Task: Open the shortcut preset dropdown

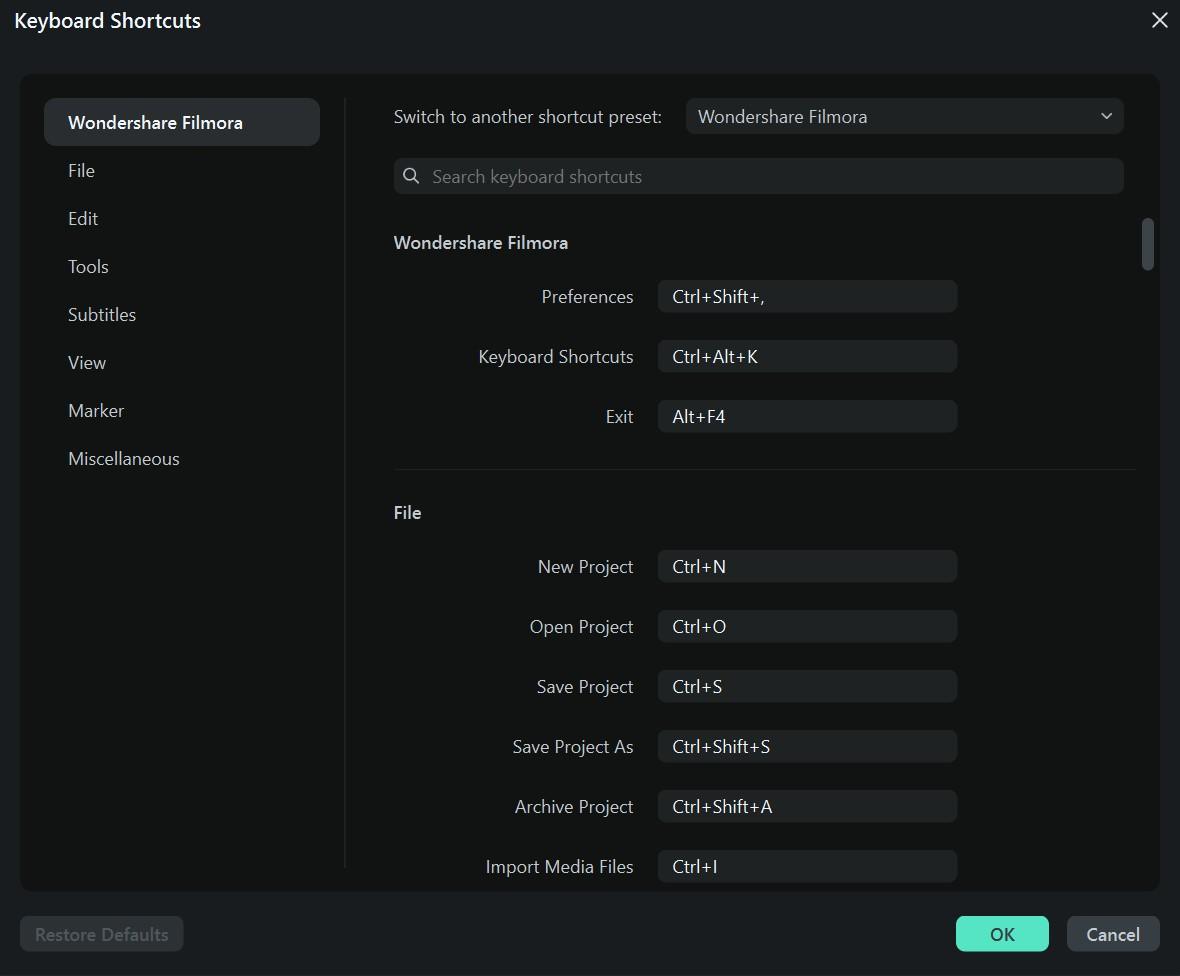Action: pos(904,117)
